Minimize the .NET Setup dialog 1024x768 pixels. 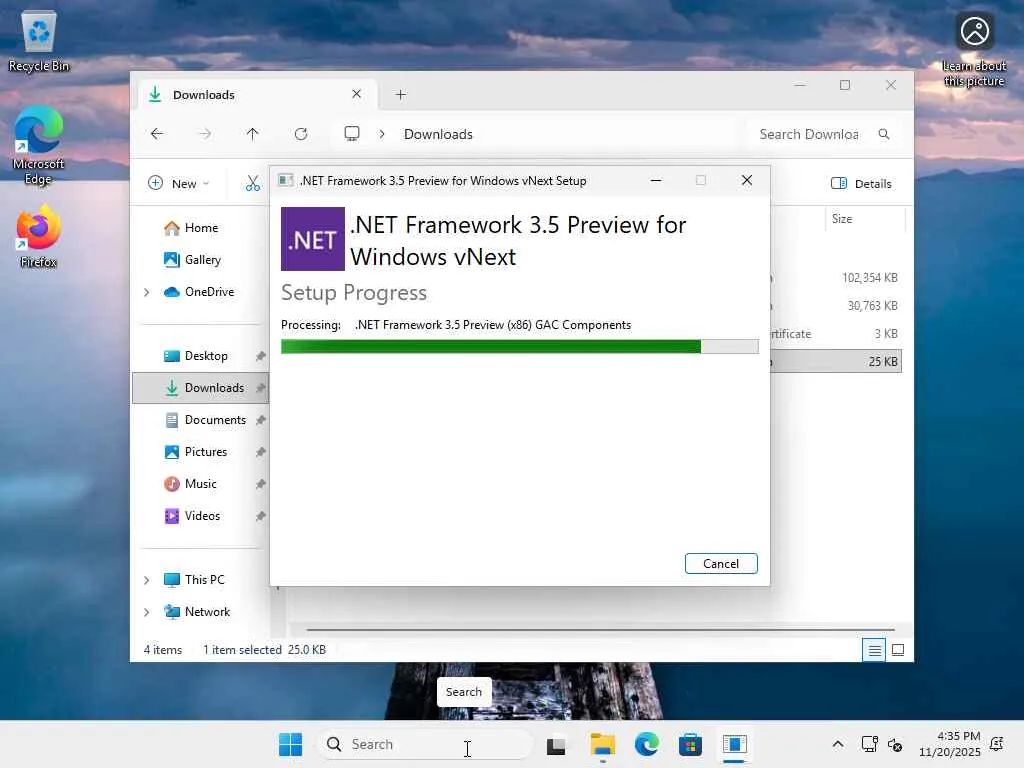(656, 180)
